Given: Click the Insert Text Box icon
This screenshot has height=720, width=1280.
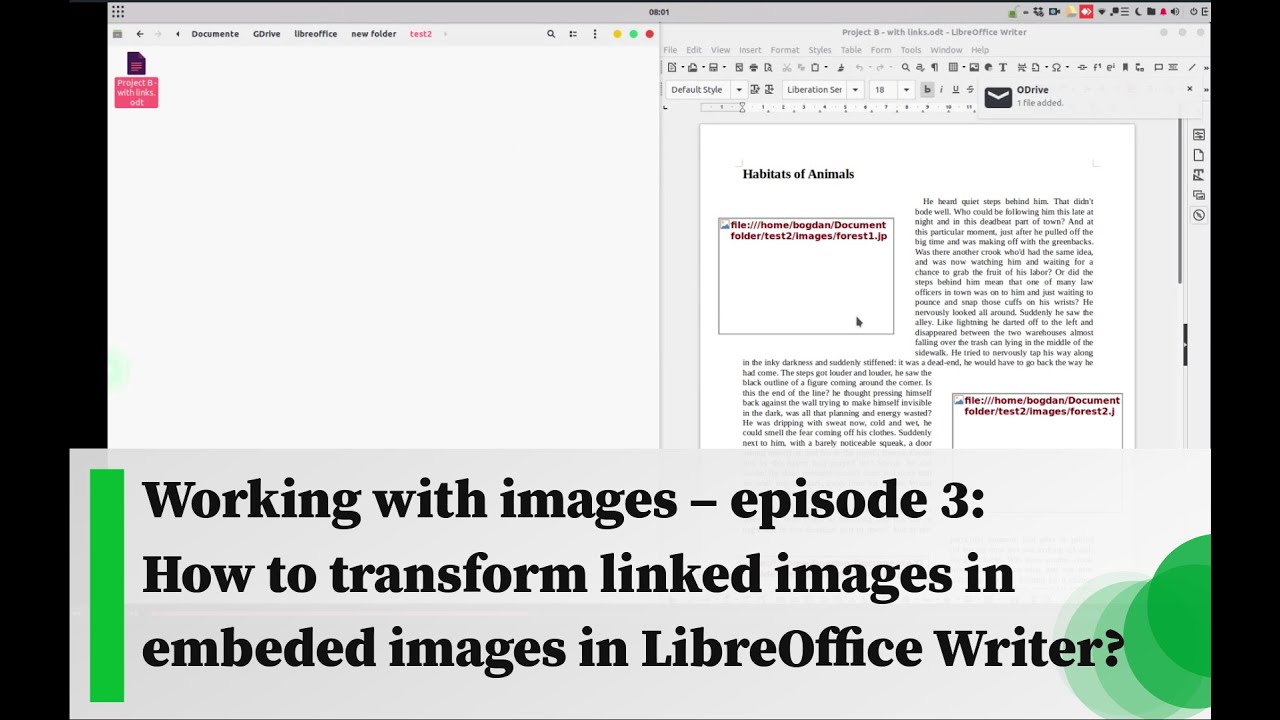Looking at the screenshot, I should (1003, 67).
